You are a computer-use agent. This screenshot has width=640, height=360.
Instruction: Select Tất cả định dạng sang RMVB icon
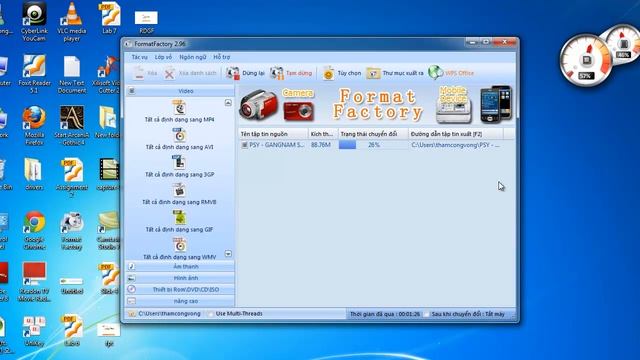(x=179, y=190)
